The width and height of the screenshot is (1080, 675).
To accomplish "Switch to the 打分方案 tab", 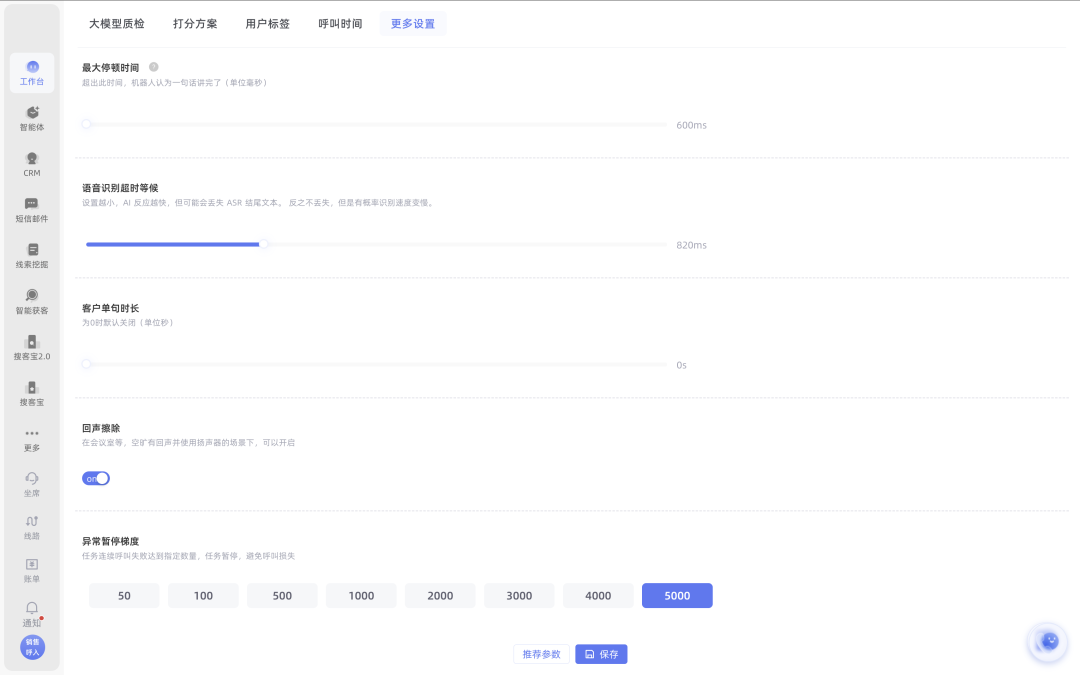I will (x=195, y=23).
